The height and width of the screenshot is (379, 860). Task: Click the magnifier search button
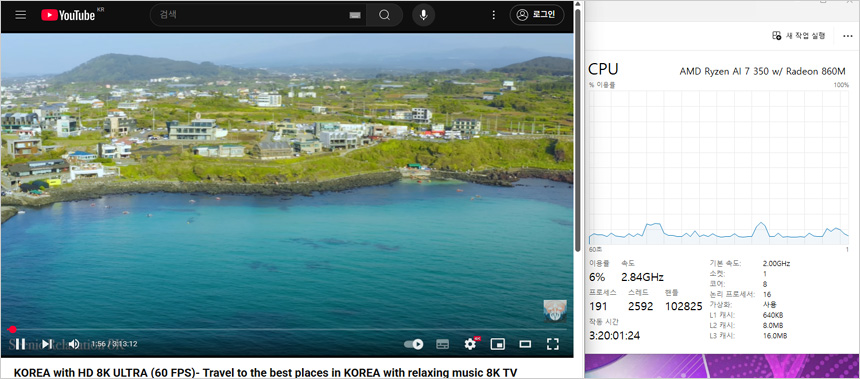[384, 15]
